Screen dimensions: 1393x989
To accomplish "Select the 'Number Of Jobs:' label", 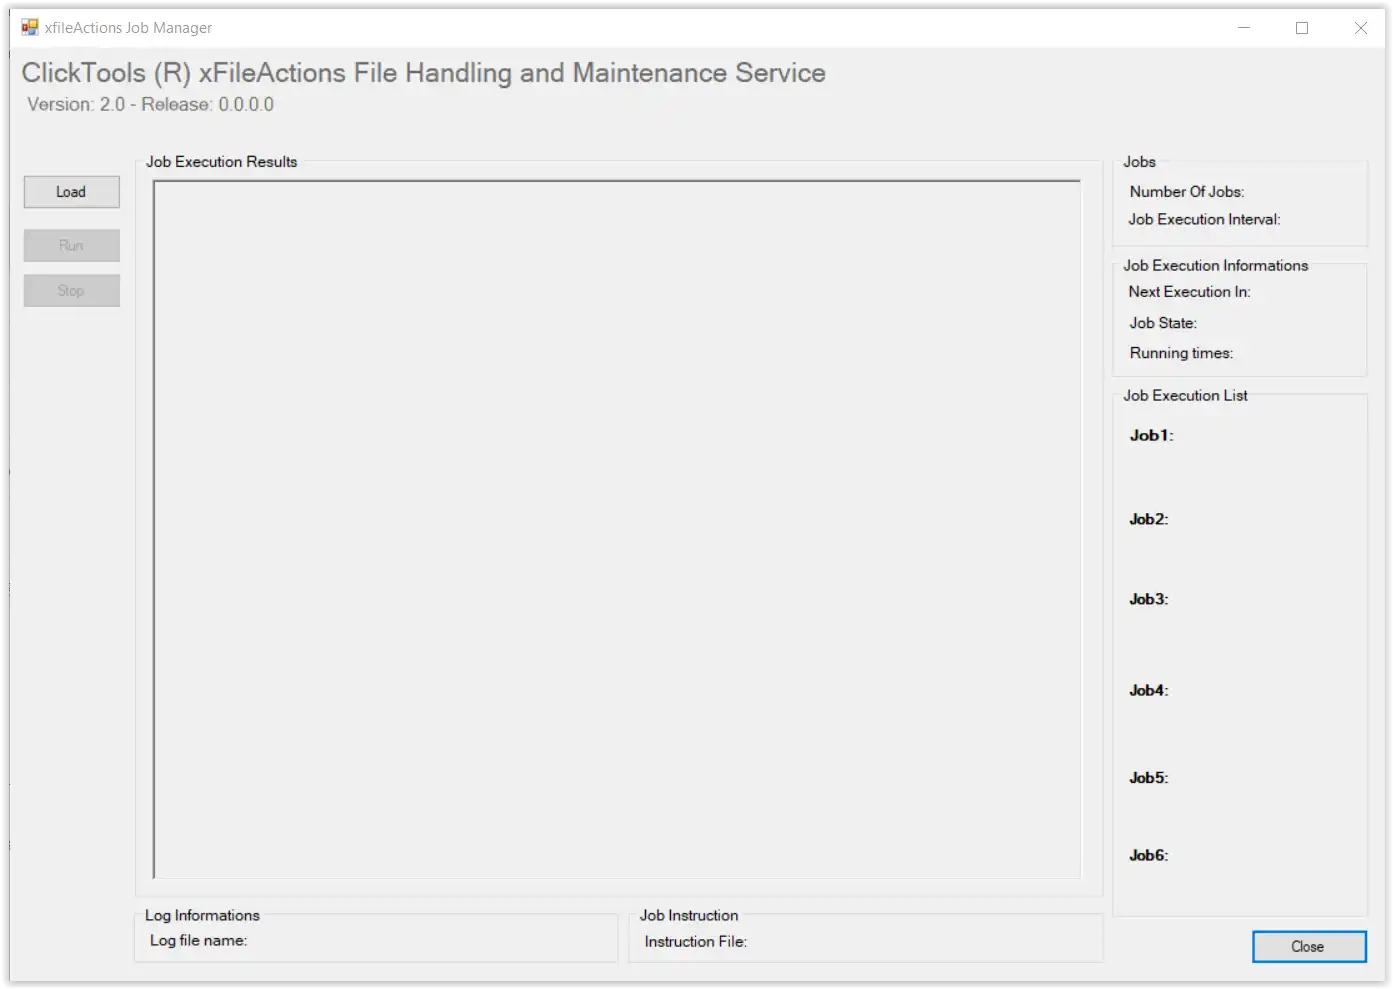I will (1187, 192).
